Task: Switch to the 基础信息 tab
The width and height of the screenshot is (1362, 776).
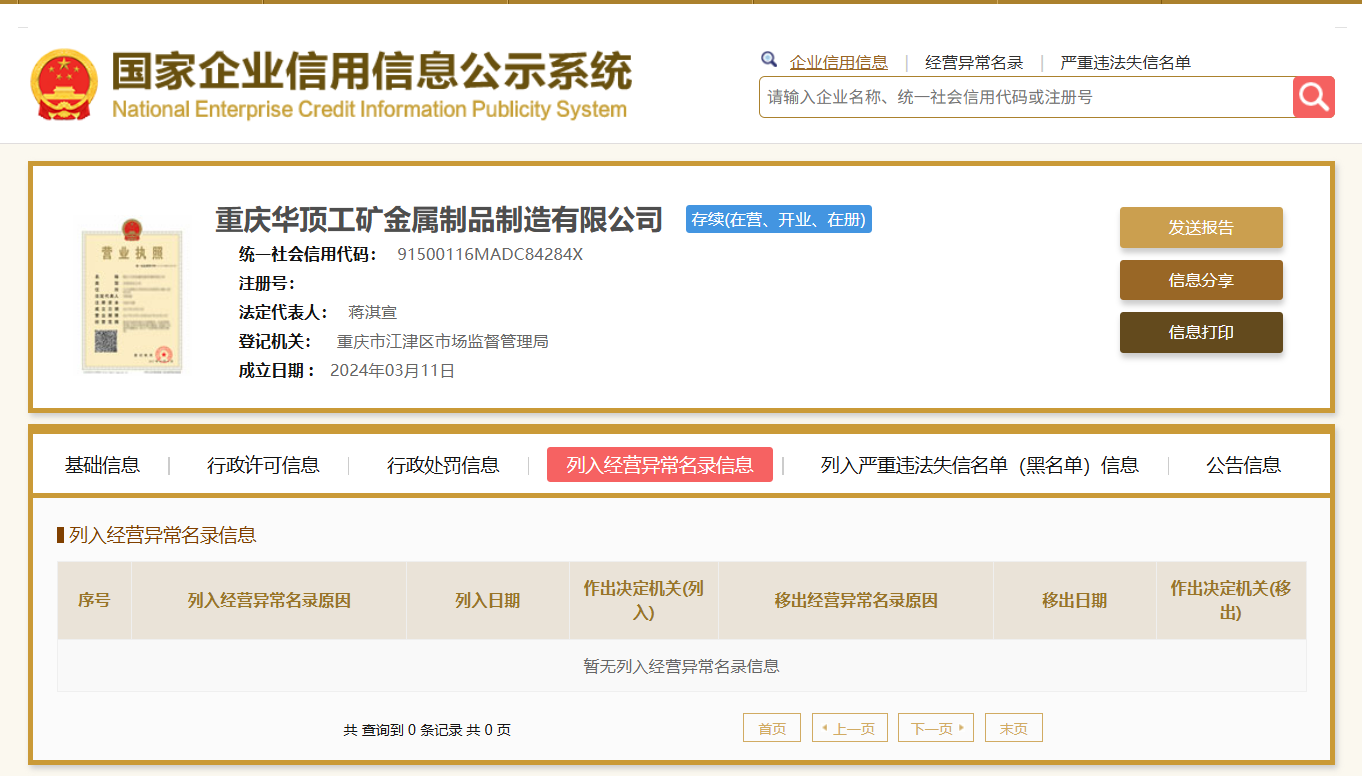Action: point(102,465)
